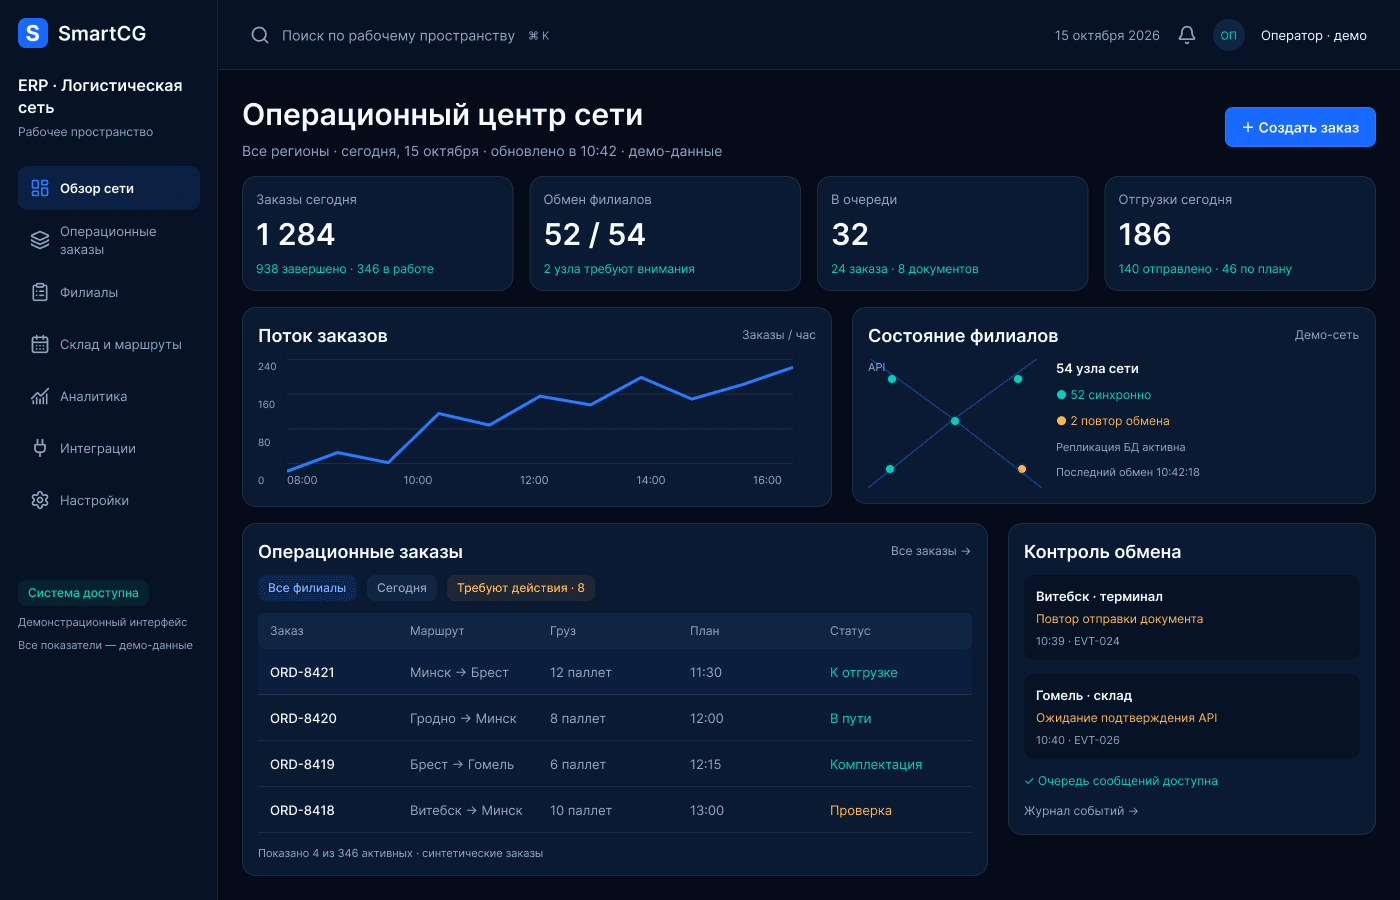1400x900 pixels.
Task: Click В очереди 32 card
Action: pyautogui.click(x=952, y=234)
